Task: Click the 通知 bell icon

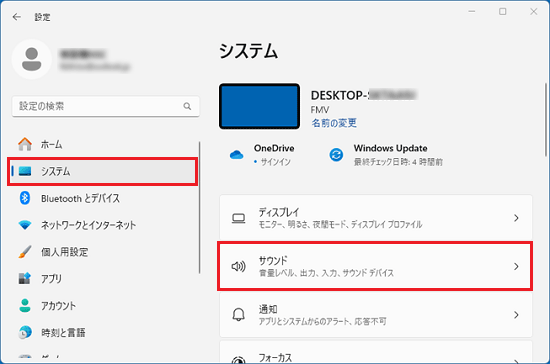Action: click(239, 315)
